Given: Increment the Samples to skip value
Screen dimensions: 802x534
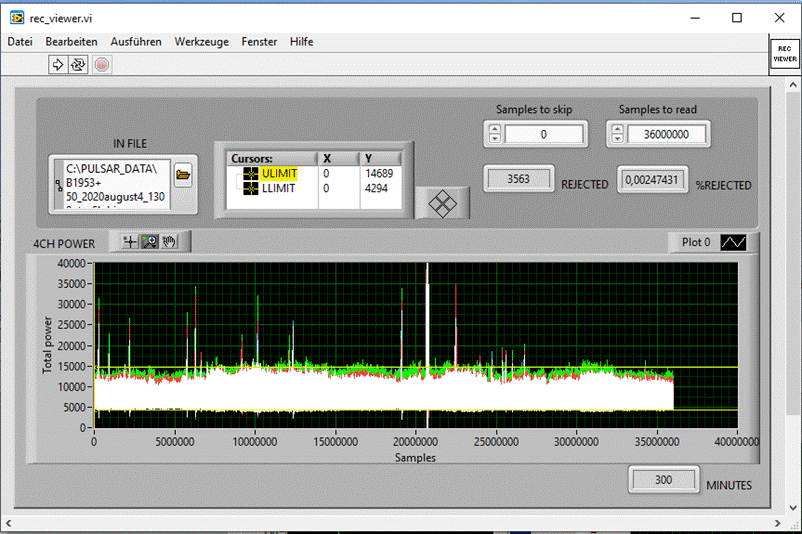Looking at the screenshot, I should [x=495, y=129].
